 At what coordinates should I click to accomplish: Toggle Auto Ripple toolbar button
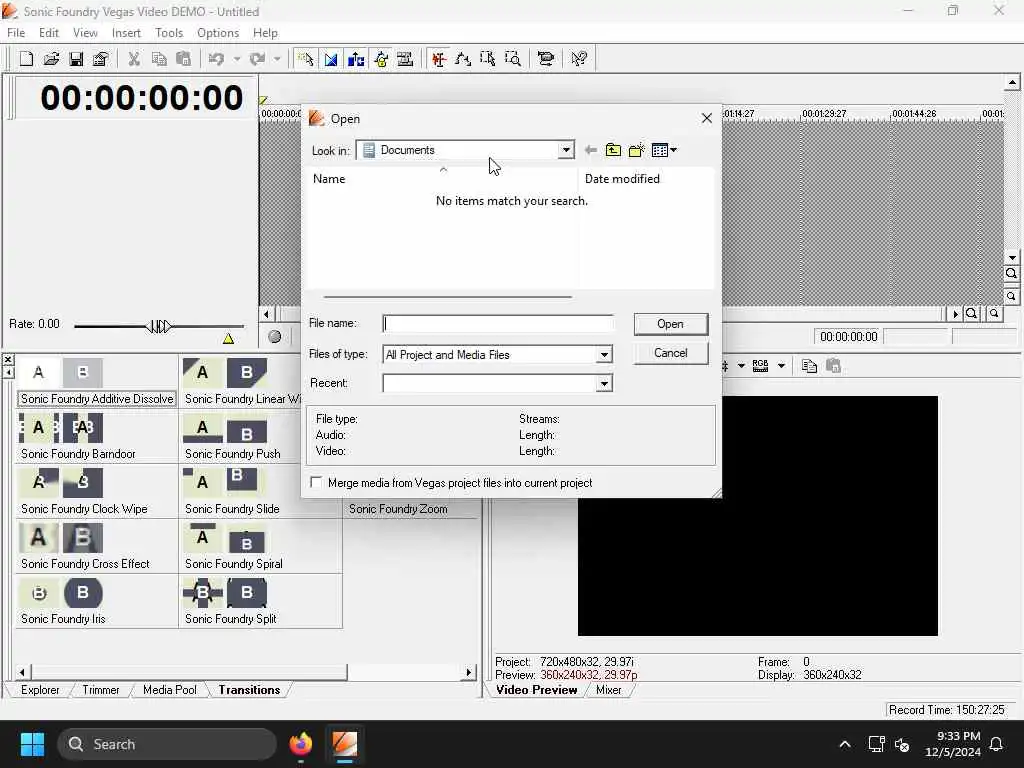pyautogui.click(x=356, y=59)
